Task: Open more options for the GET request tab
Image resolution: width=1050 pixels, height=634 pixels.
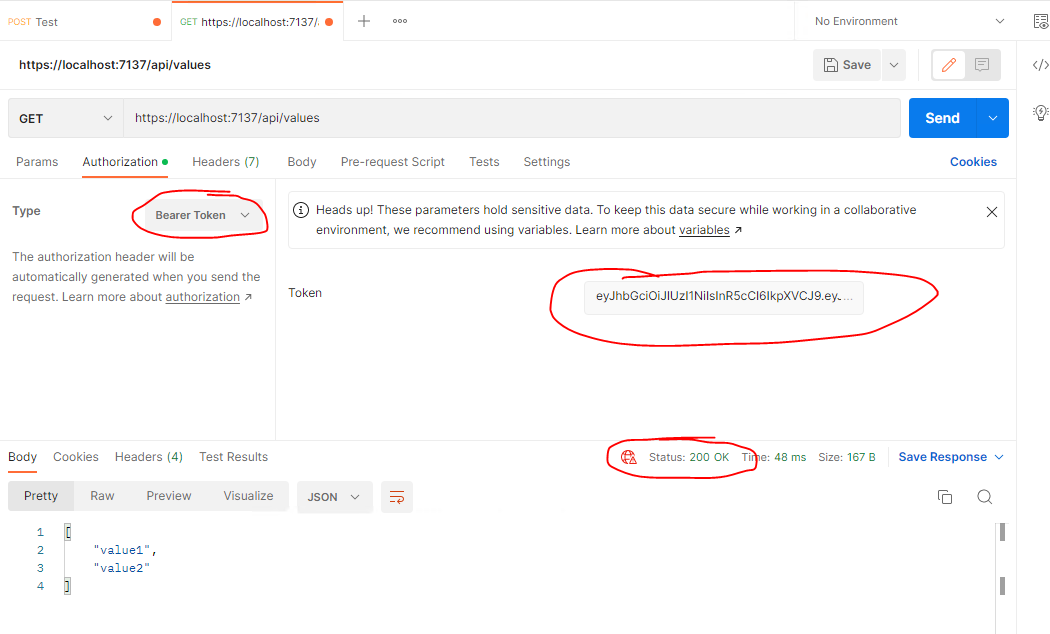Action: point(399,20)
